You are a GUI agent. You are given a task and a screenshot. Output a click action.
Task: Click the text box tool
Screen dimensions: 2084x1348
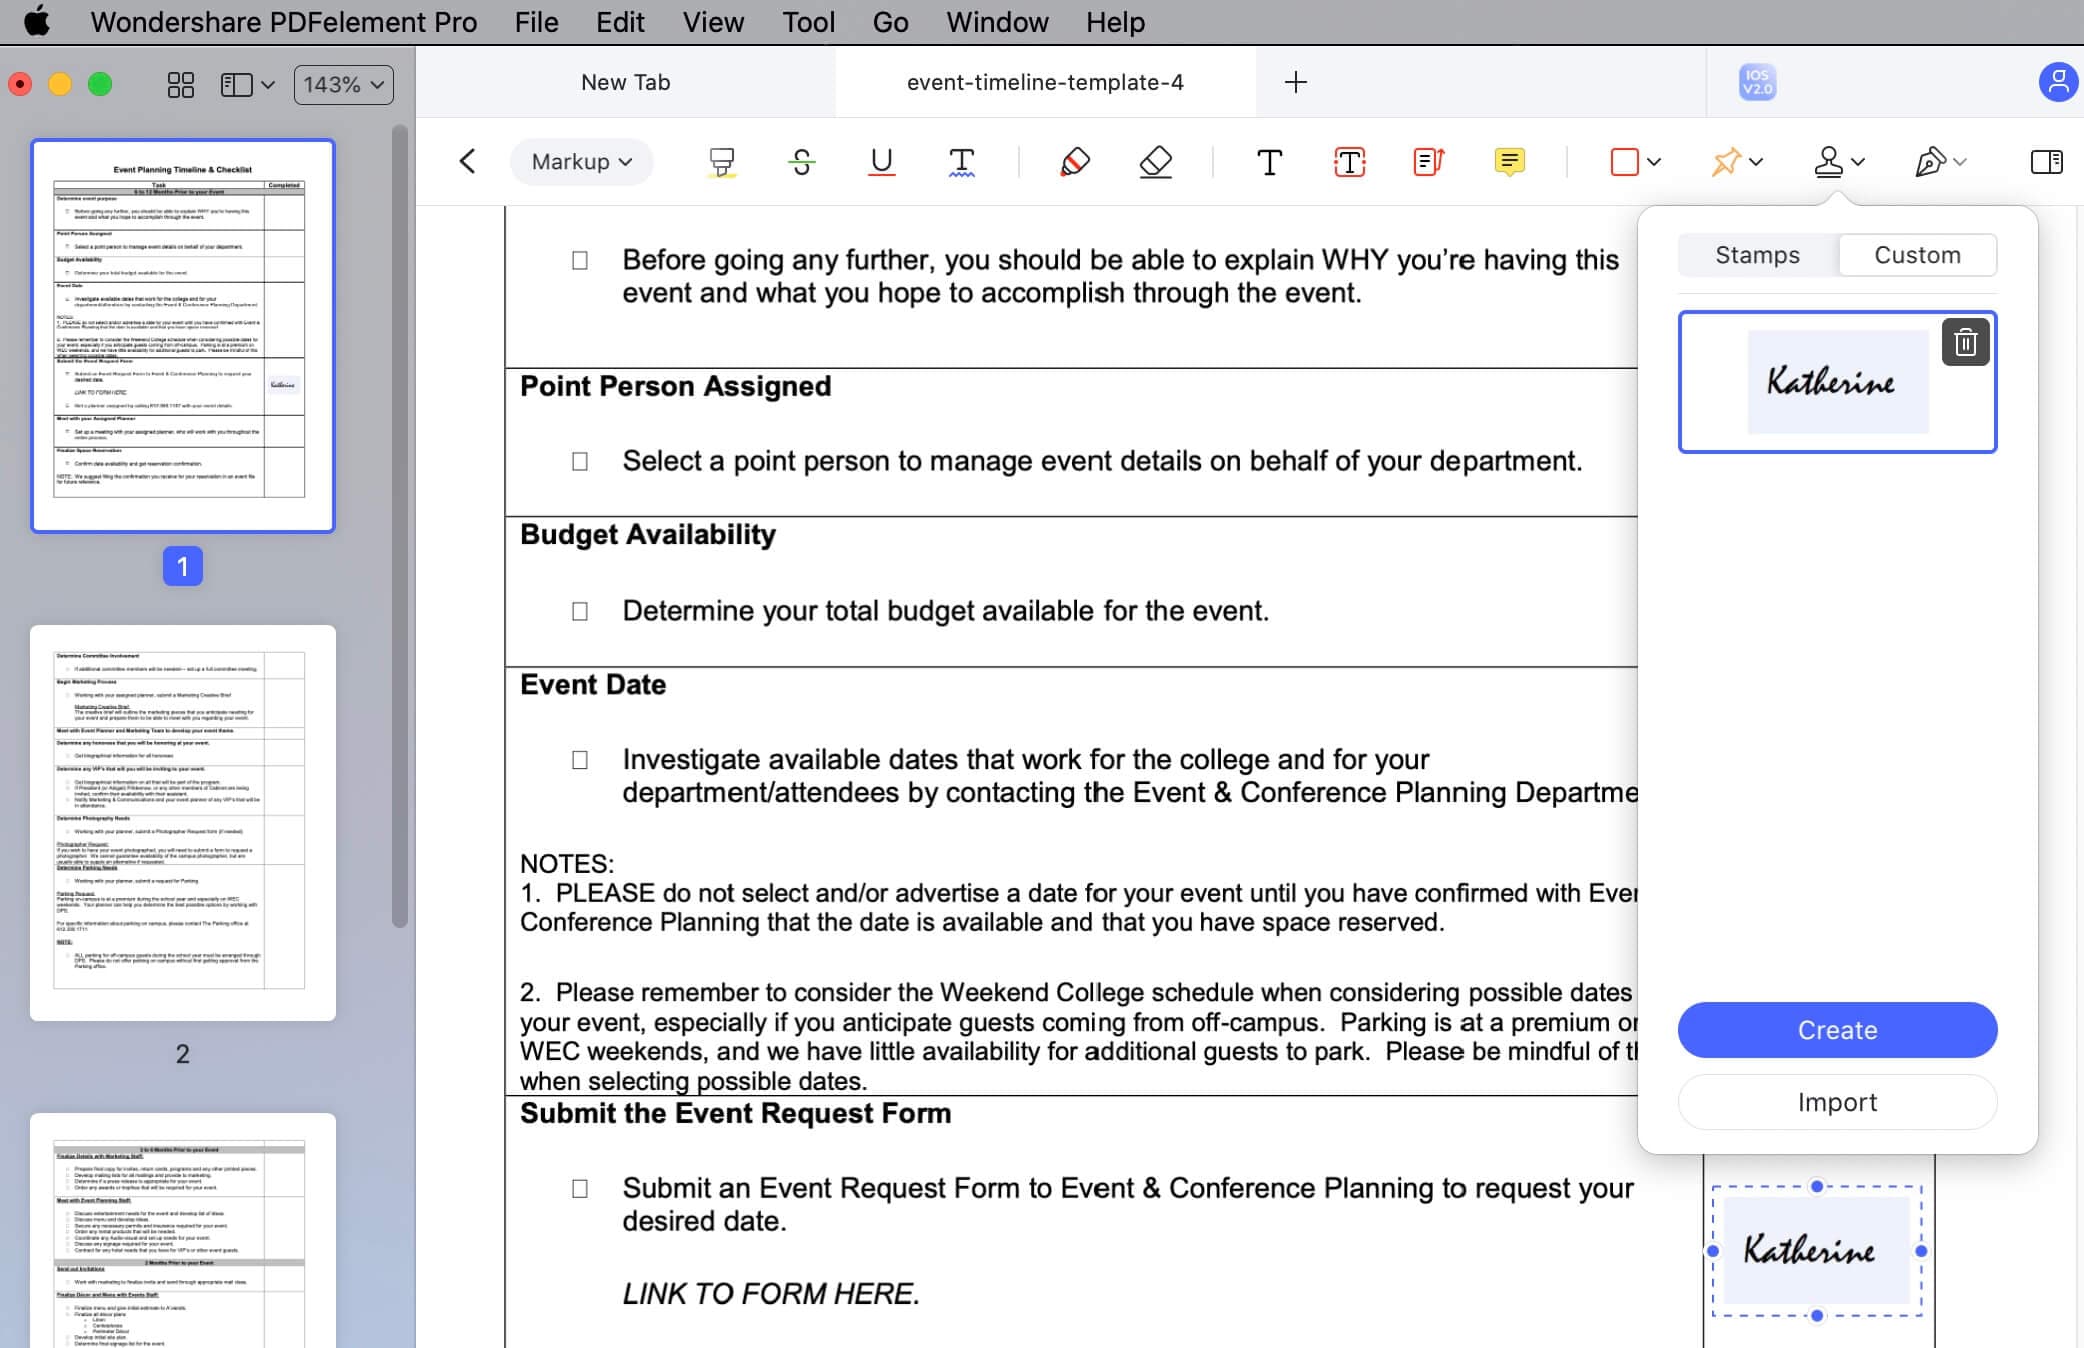click(1349, 162)
